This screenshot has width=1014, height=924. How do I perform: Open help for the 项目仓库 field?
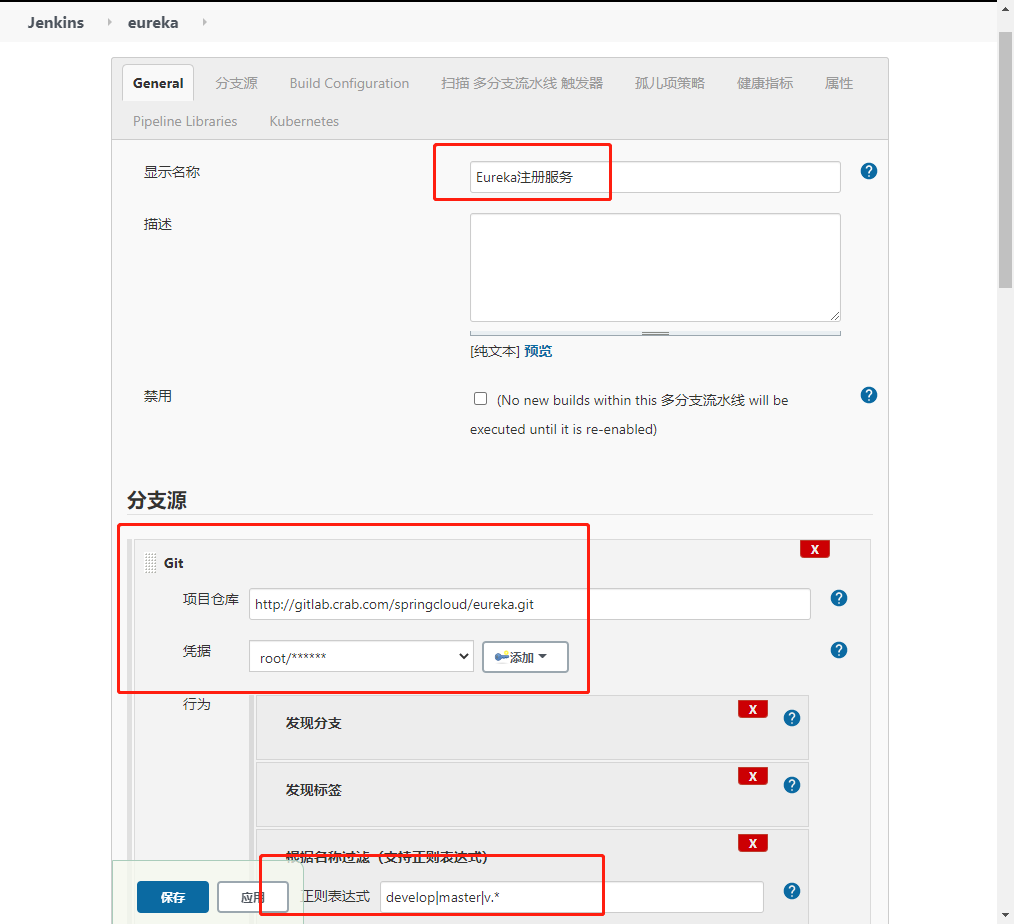point(839,598)
